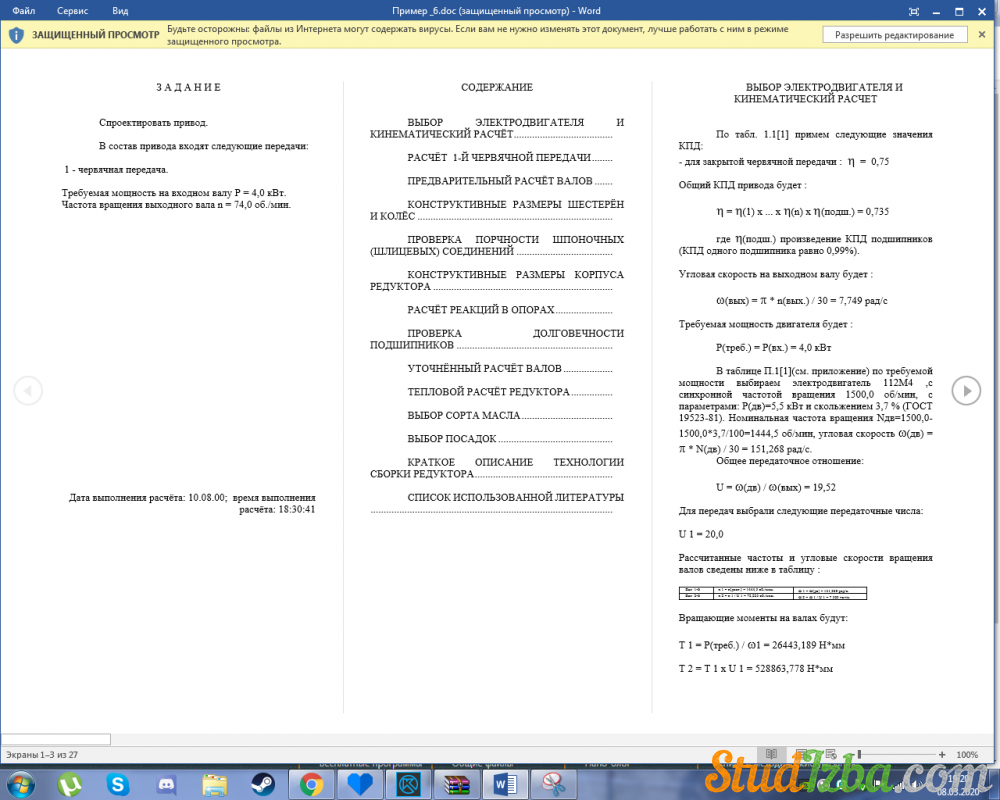Click the horizontal scrollbar thumb
This screenshot has height=800, width=1000.
point(55,739)
